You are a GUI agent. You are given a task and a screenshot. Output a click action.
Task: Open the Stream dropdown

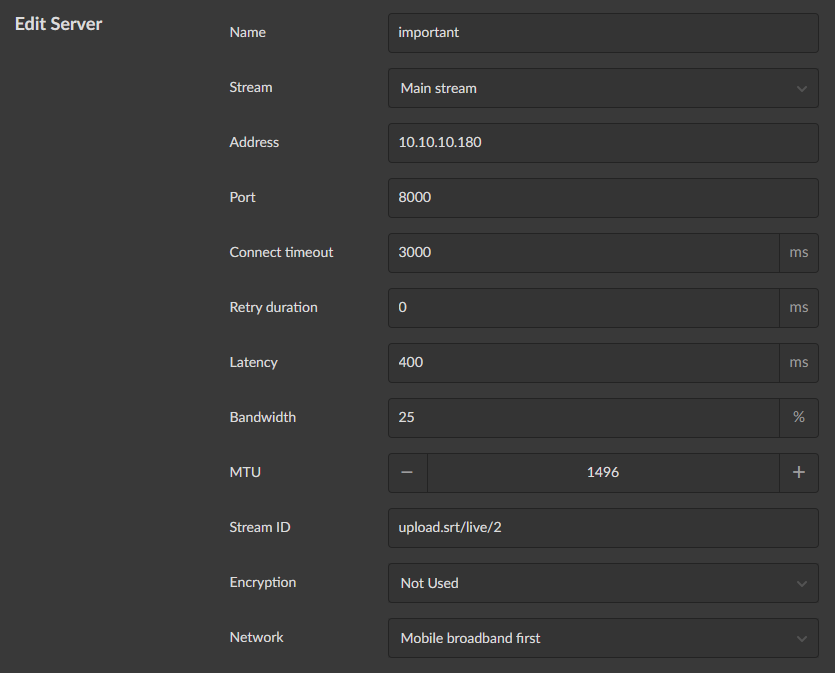[602, 88]
